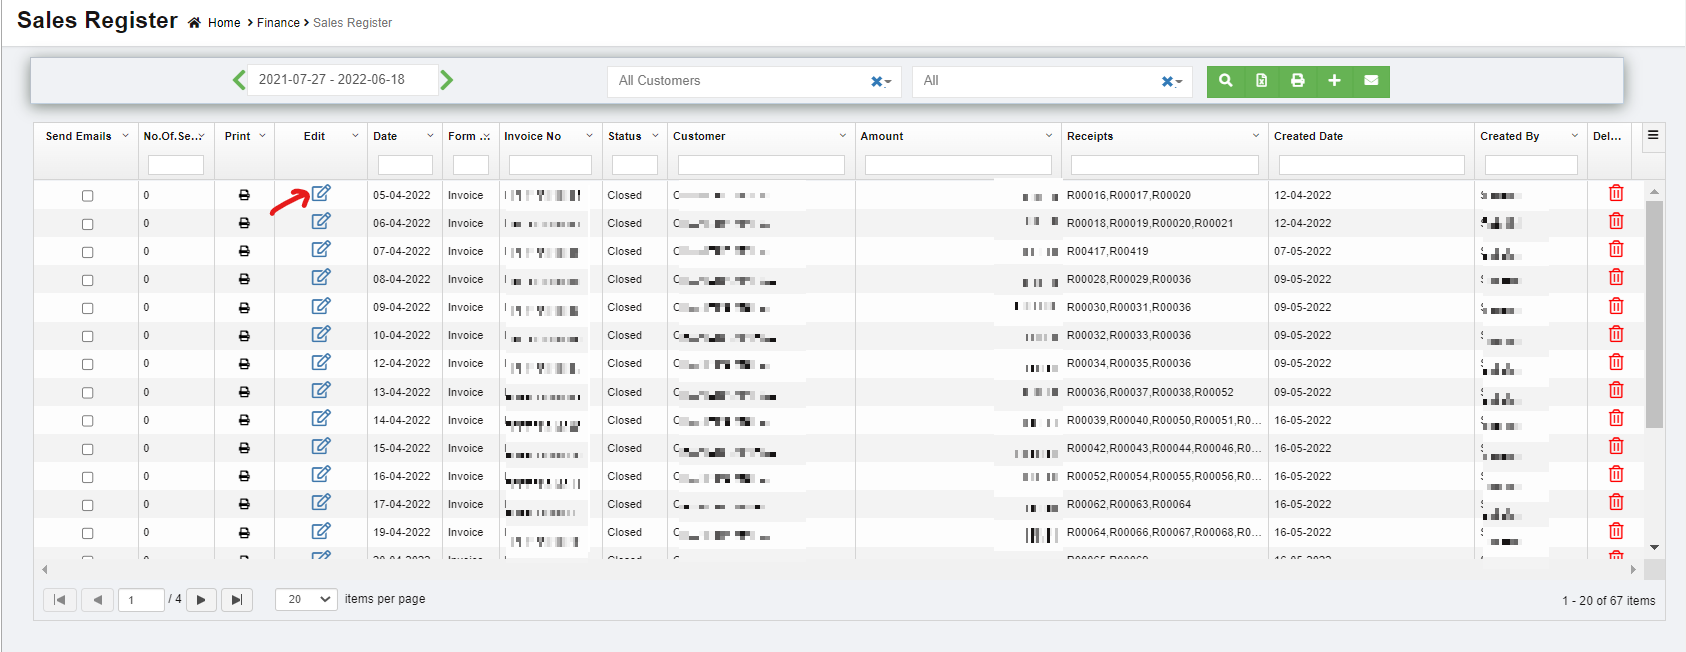Click the green email envelope button

tap(1371, 81)
